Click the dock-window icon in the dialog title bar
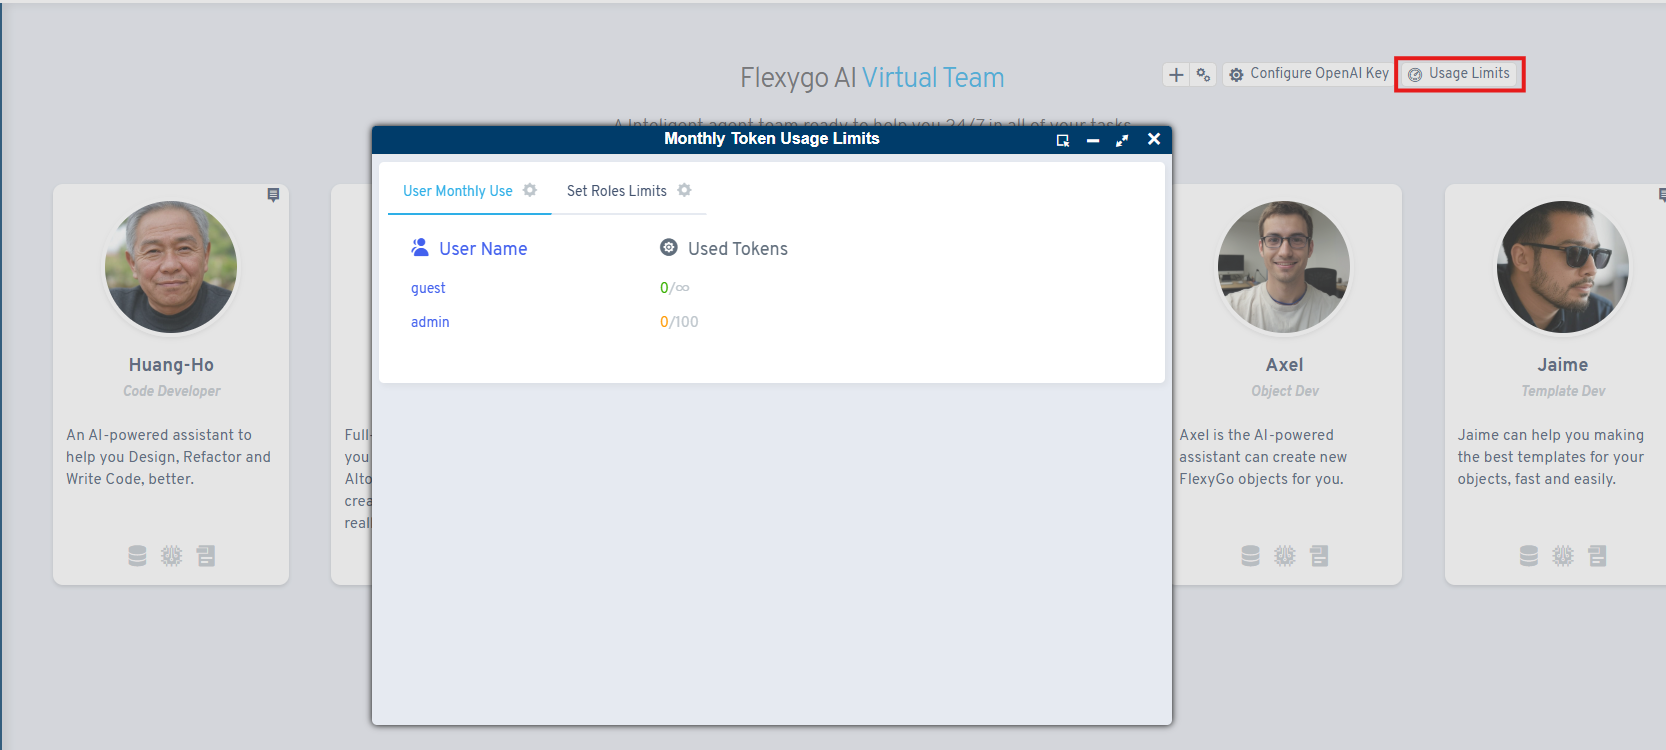The height and width of the screenshot is (750, 1666). click(1063, 140)
